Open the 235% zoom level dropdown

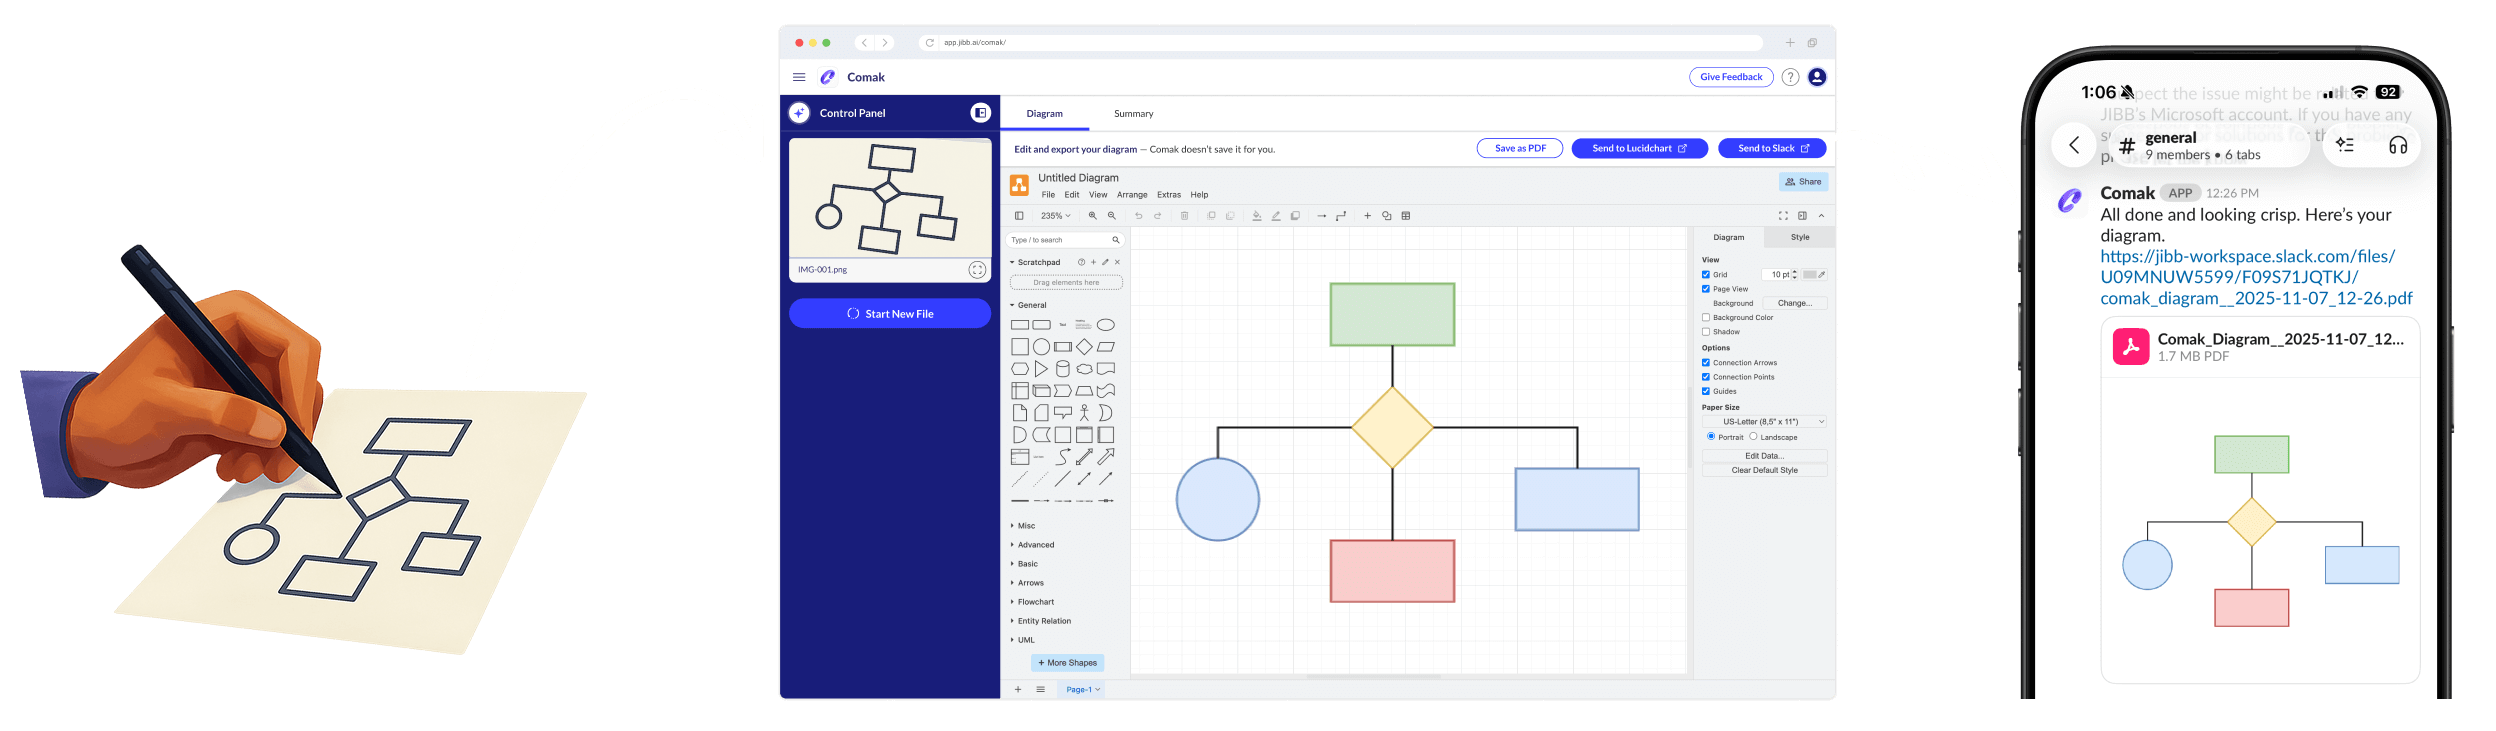click(1055, 216)
